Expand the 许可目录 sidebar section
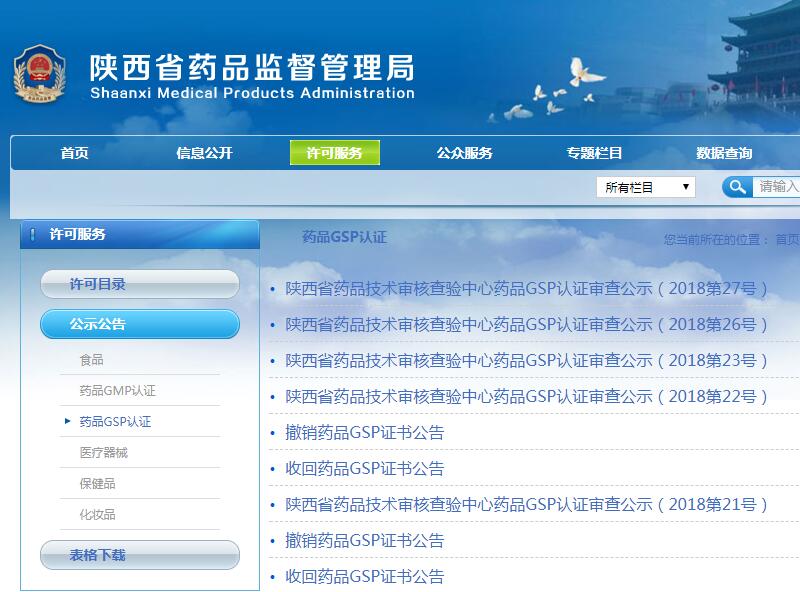Image resolution: width=800 pixels, height=592 pixels. coord(140,284)
